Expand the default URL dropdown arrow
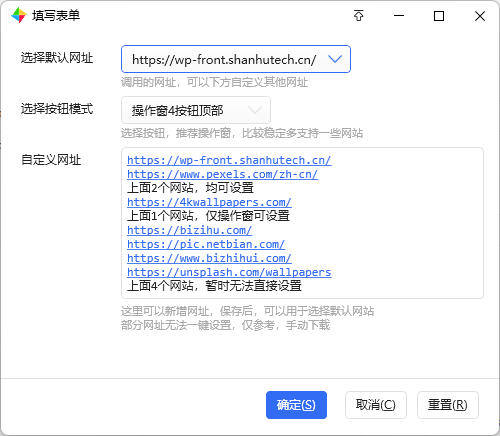Screen dimensions: 500x436 click(335, 59)
